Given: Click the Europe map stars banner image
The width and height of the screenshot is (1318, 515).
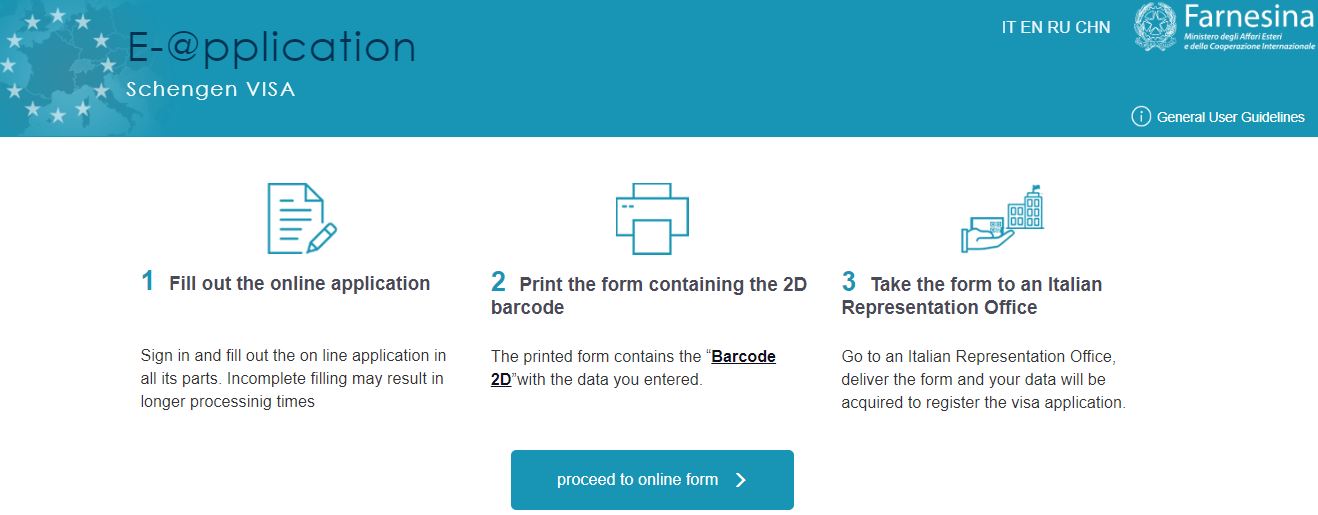Looking at the screenshot, I should point(60,68).
